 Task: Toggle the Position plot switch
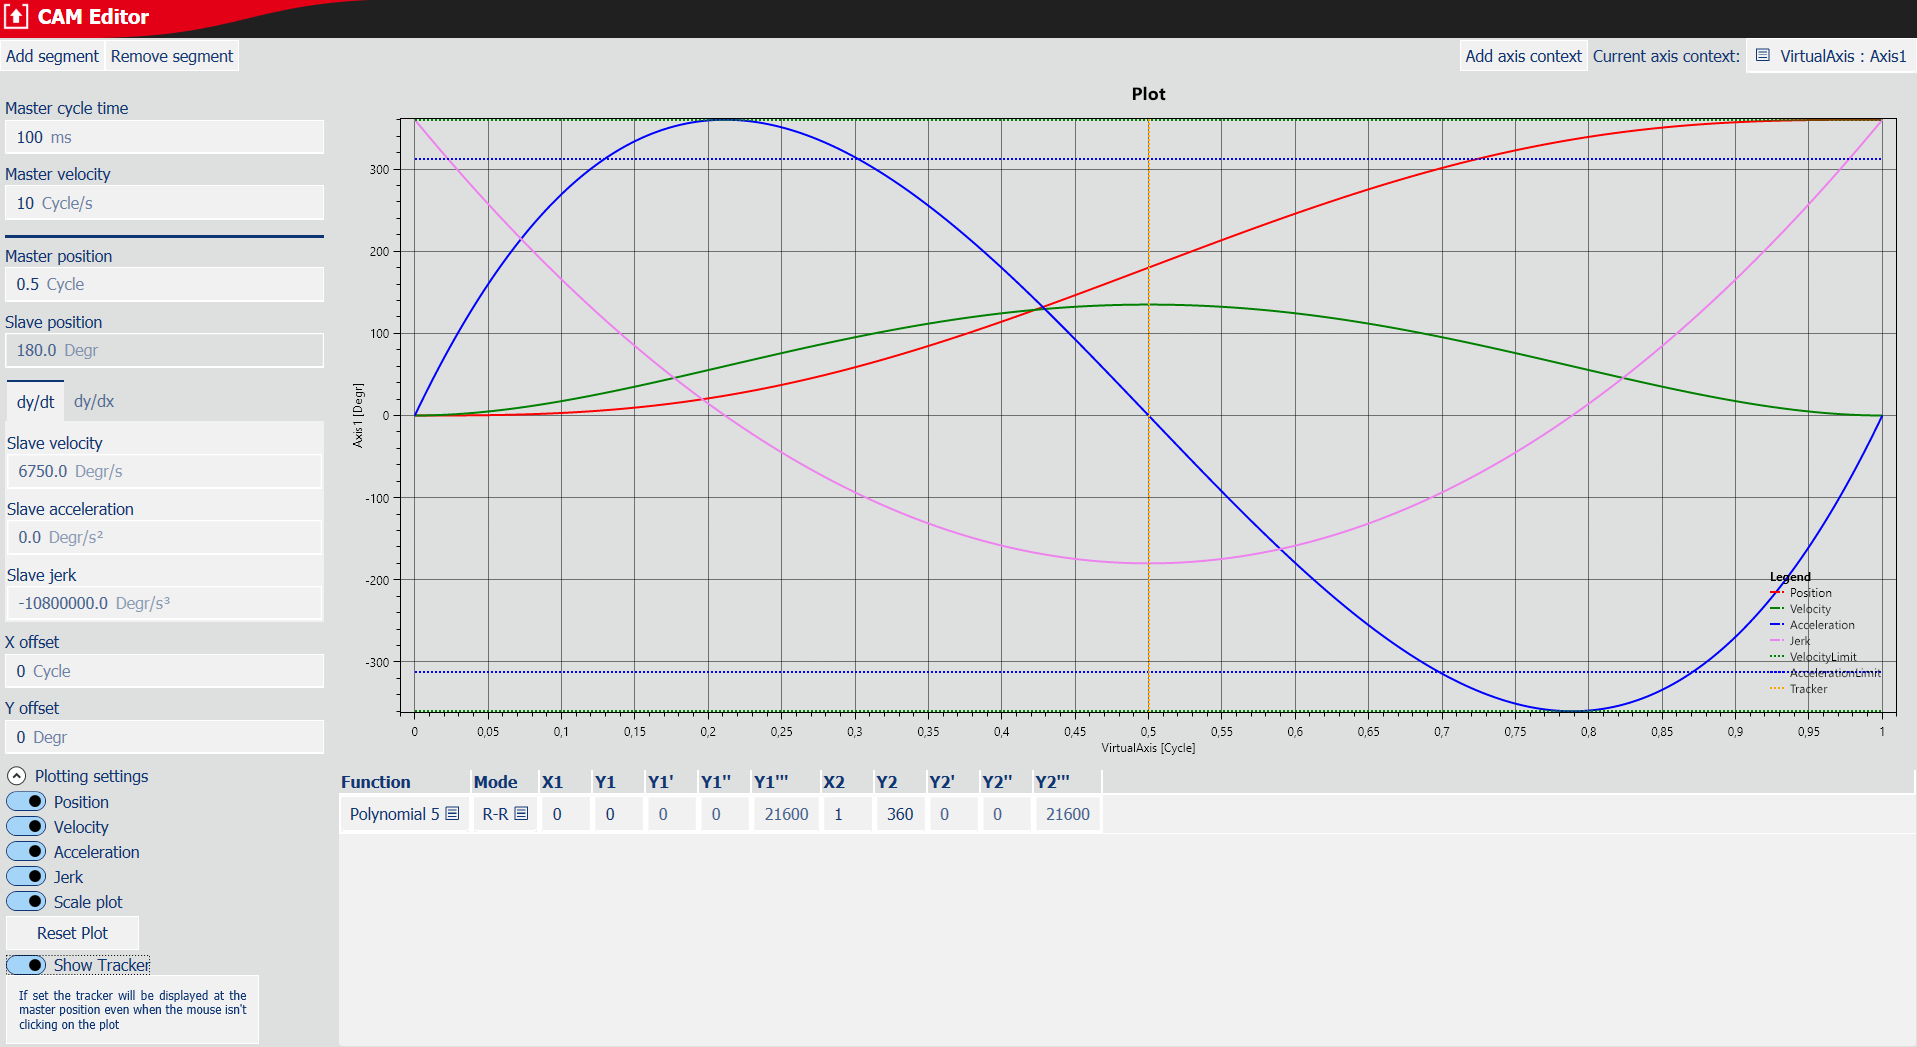(27, 802)
